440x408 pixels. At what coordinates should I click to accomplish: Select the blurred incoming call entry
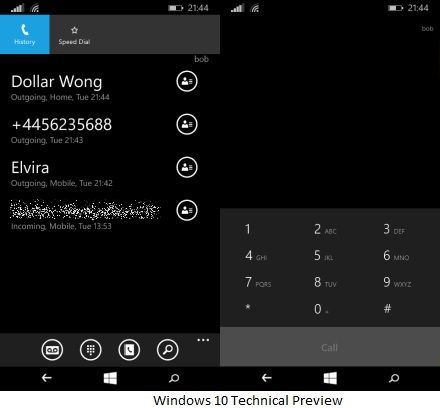pyautogui.click(x=85, y=215)
